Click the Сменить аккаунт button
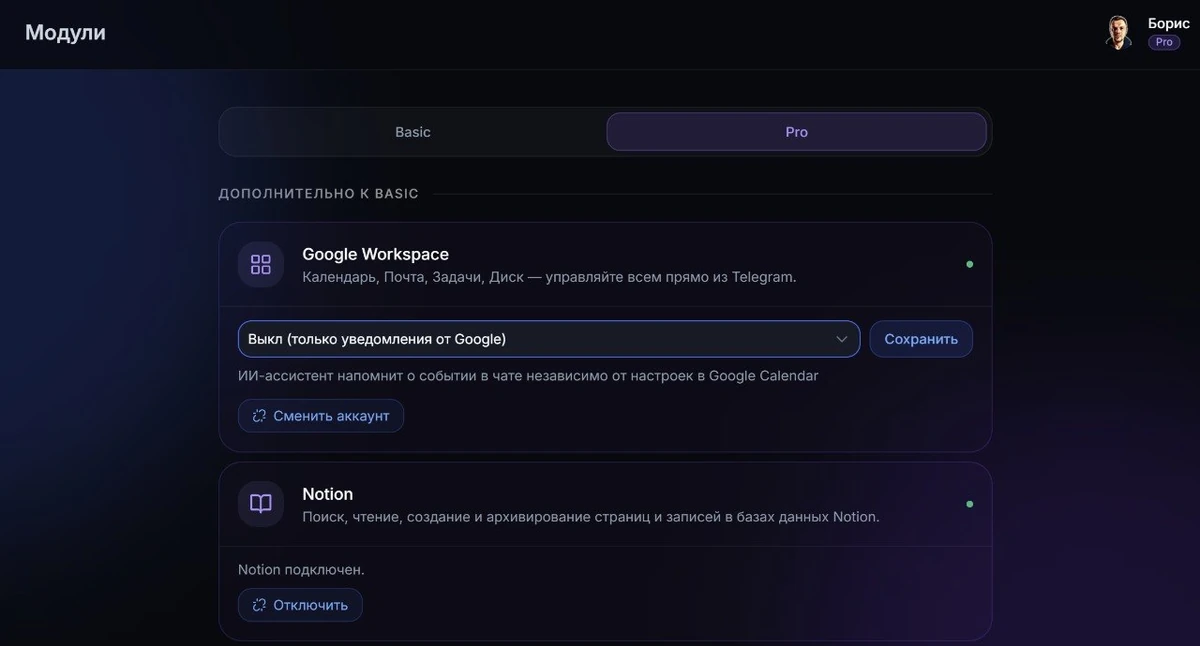Screen dimensions: 1200x646 click(321, 416)
